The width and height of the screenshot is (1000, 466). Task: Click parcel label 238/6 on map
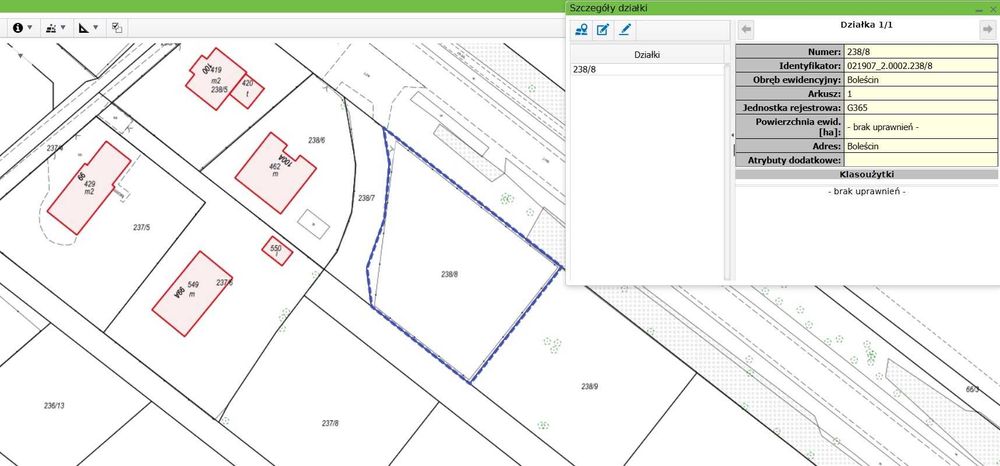pos(316,140)
